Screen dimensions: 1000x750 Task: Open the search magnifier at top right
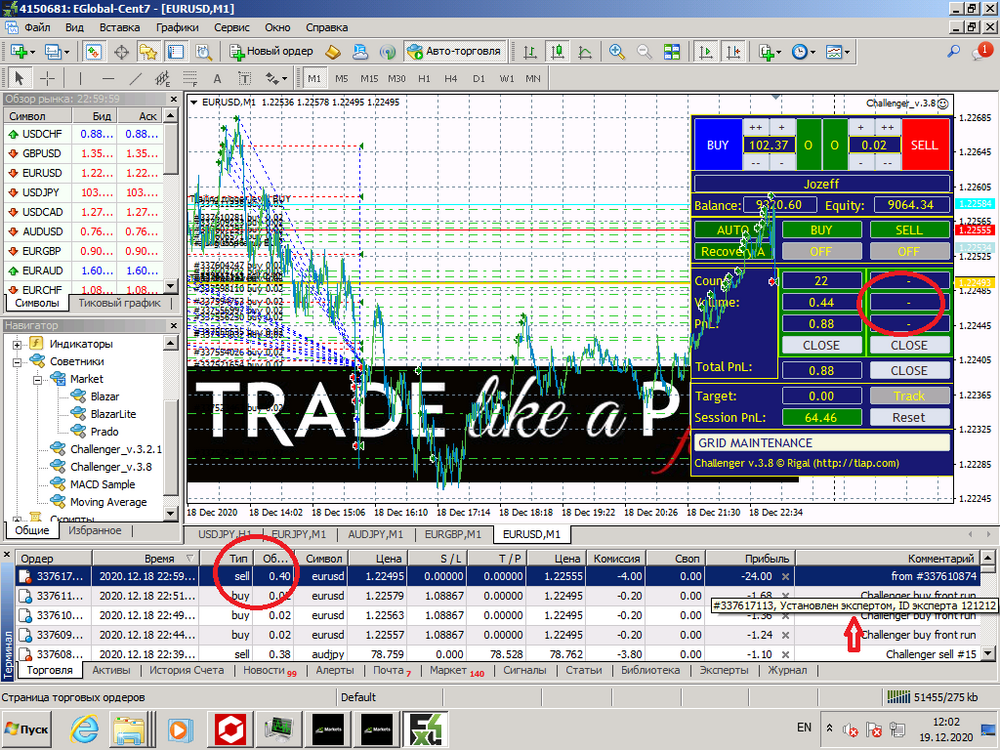[953, 52]
